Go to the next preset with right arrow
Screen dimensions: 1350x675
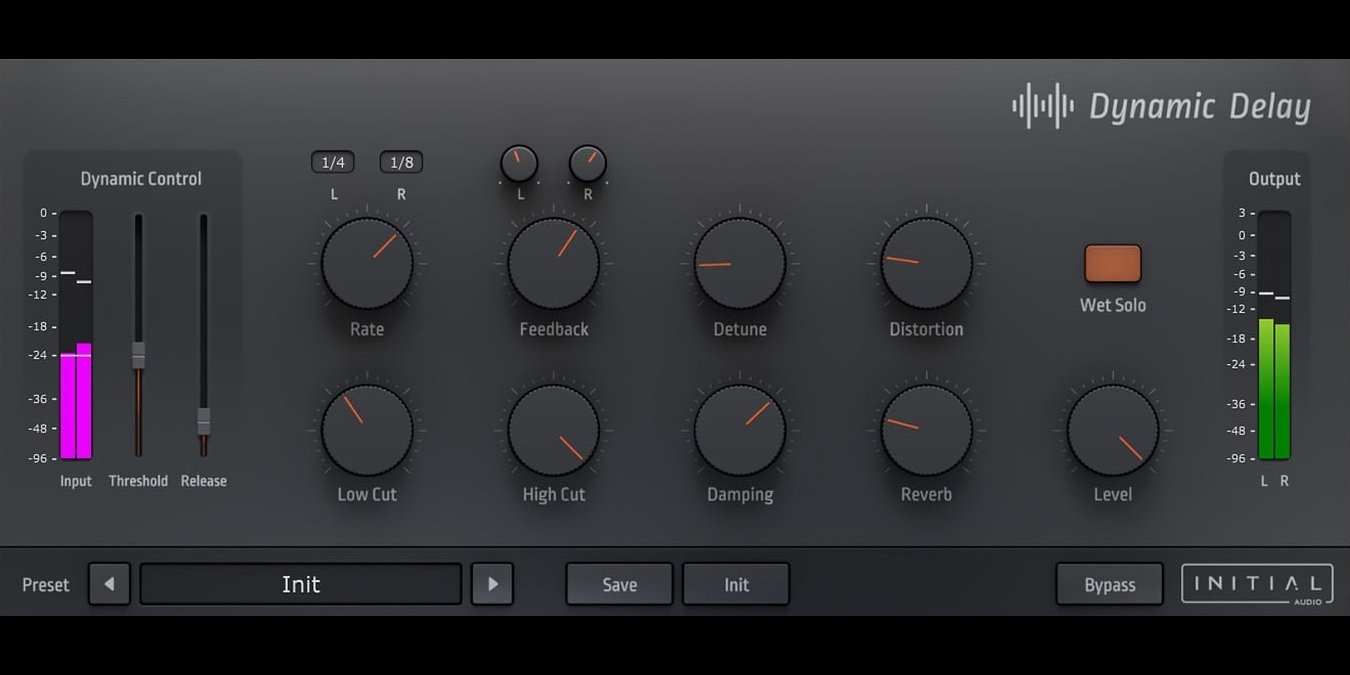pyautogui.click(x=492, y=584)
